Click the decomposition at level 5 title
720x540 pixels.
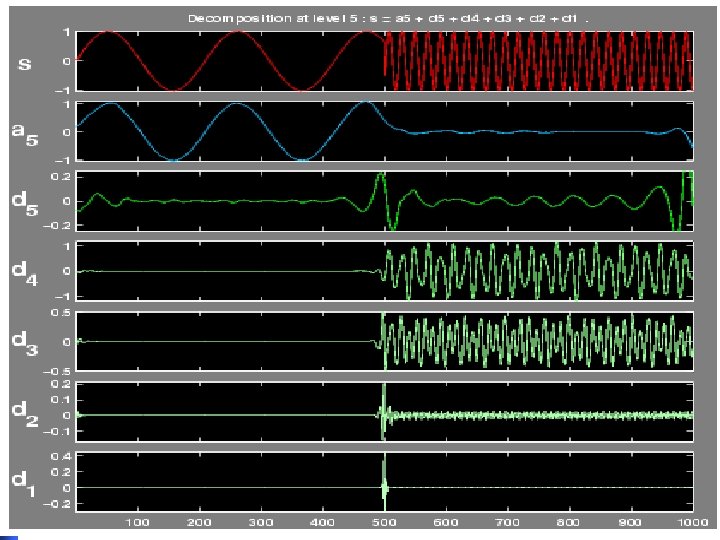[388, 19]
